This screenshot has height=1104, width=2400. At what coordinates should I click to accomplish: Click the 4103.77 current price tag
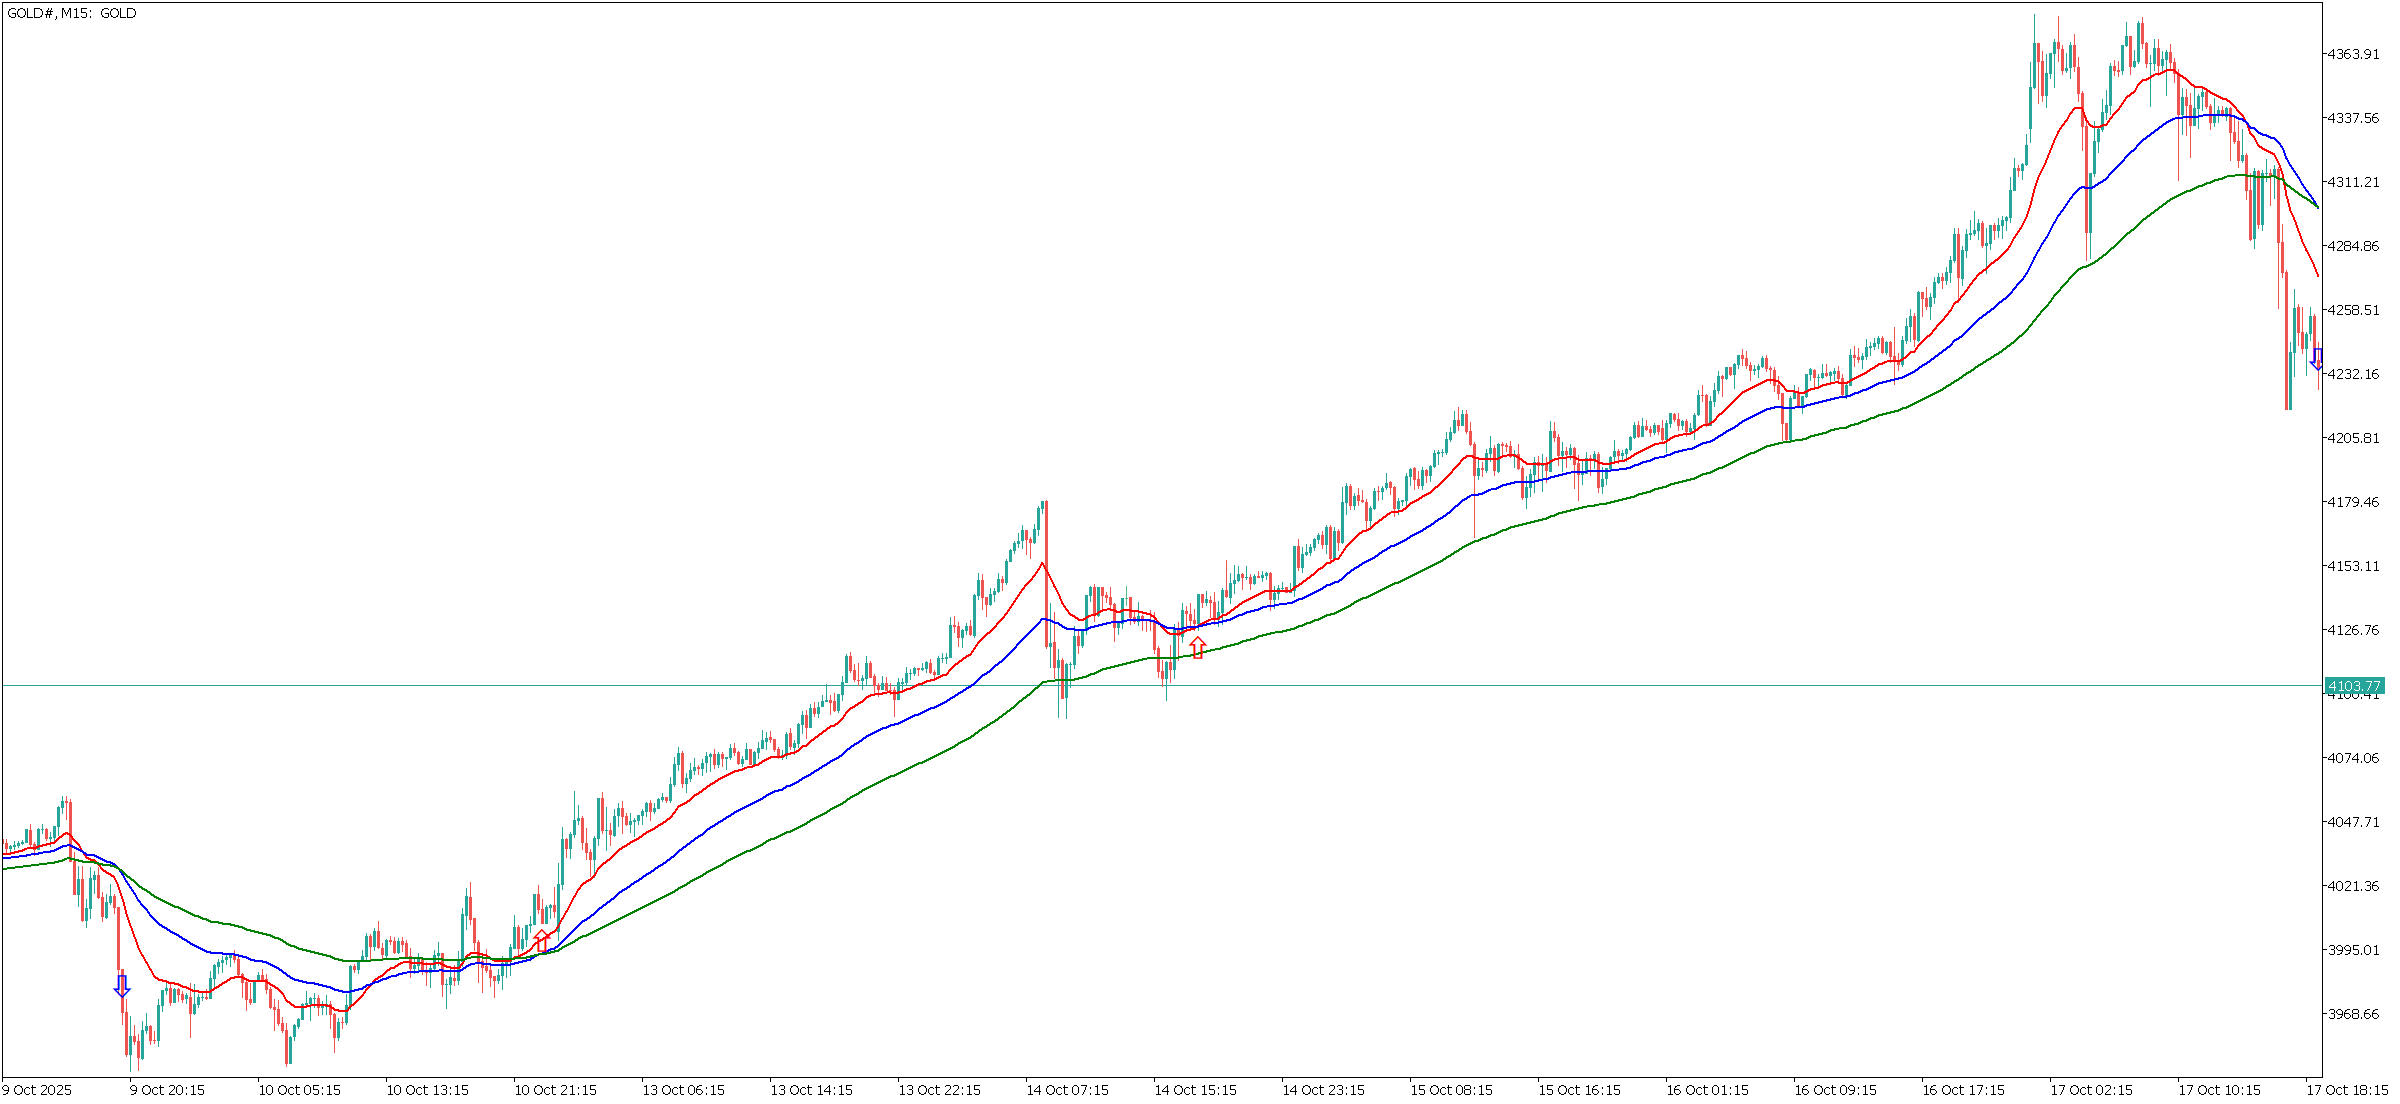pos(2354,686)
